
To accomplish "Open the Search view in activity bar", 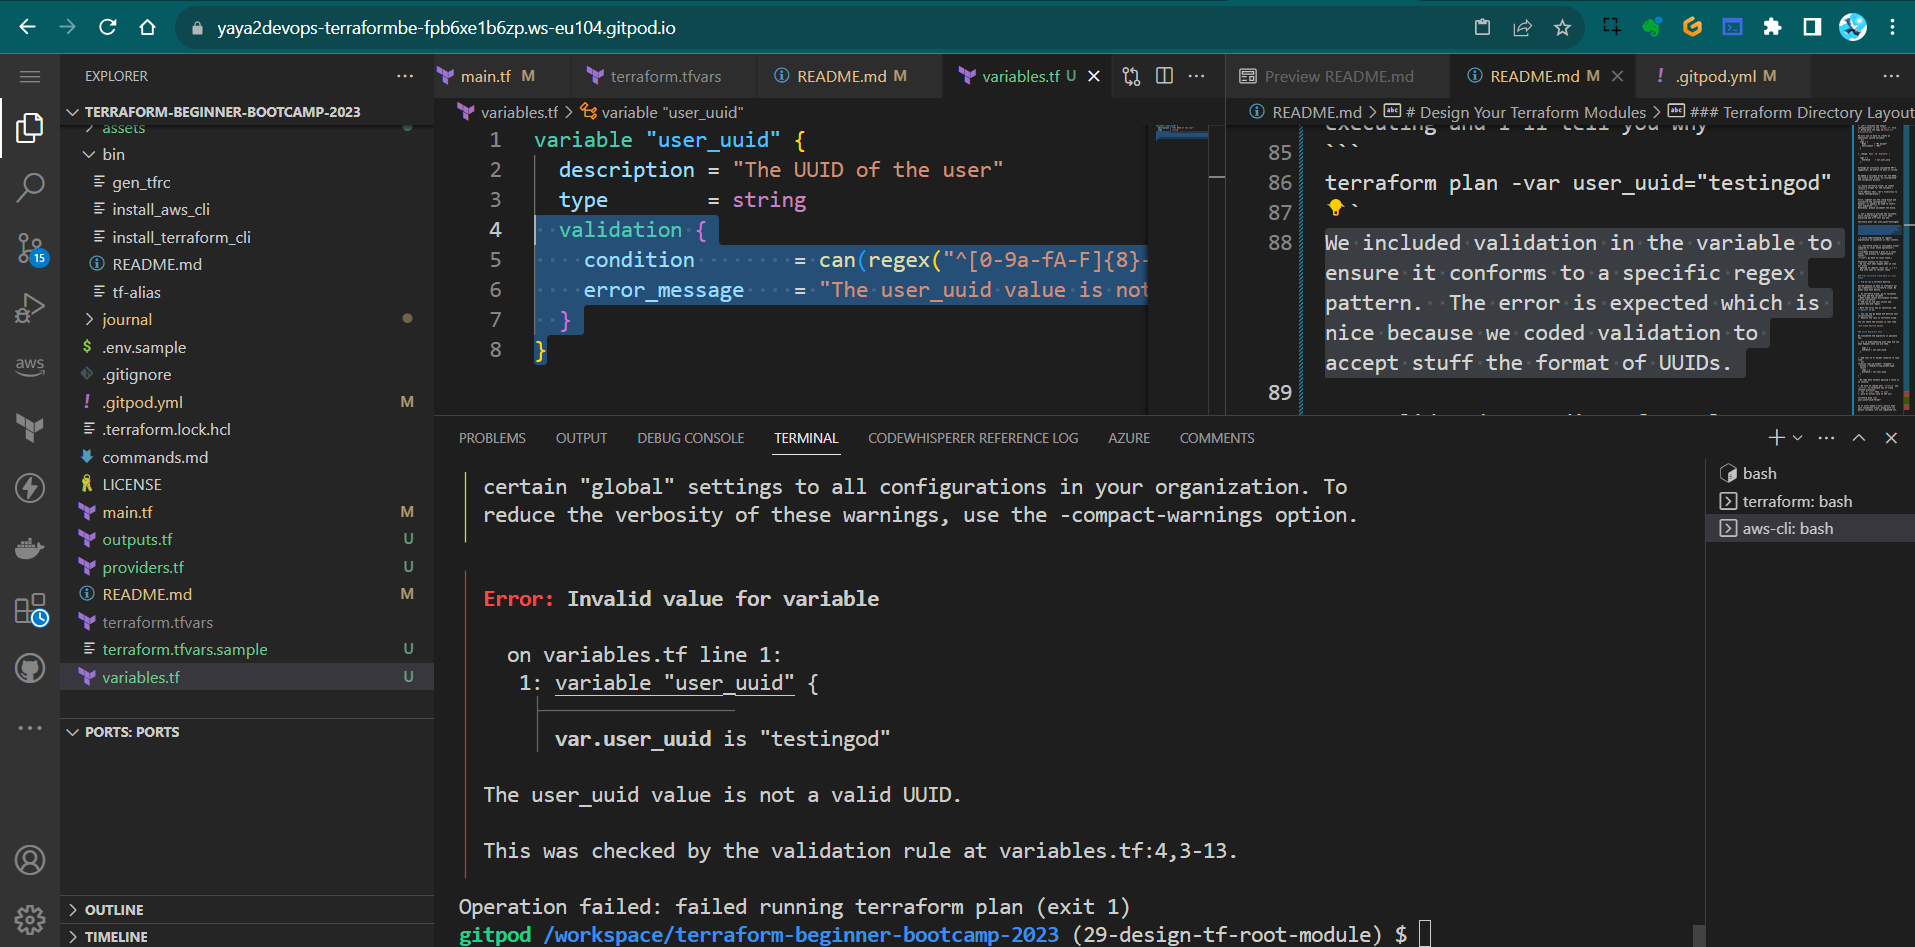I will click(30, 187).
